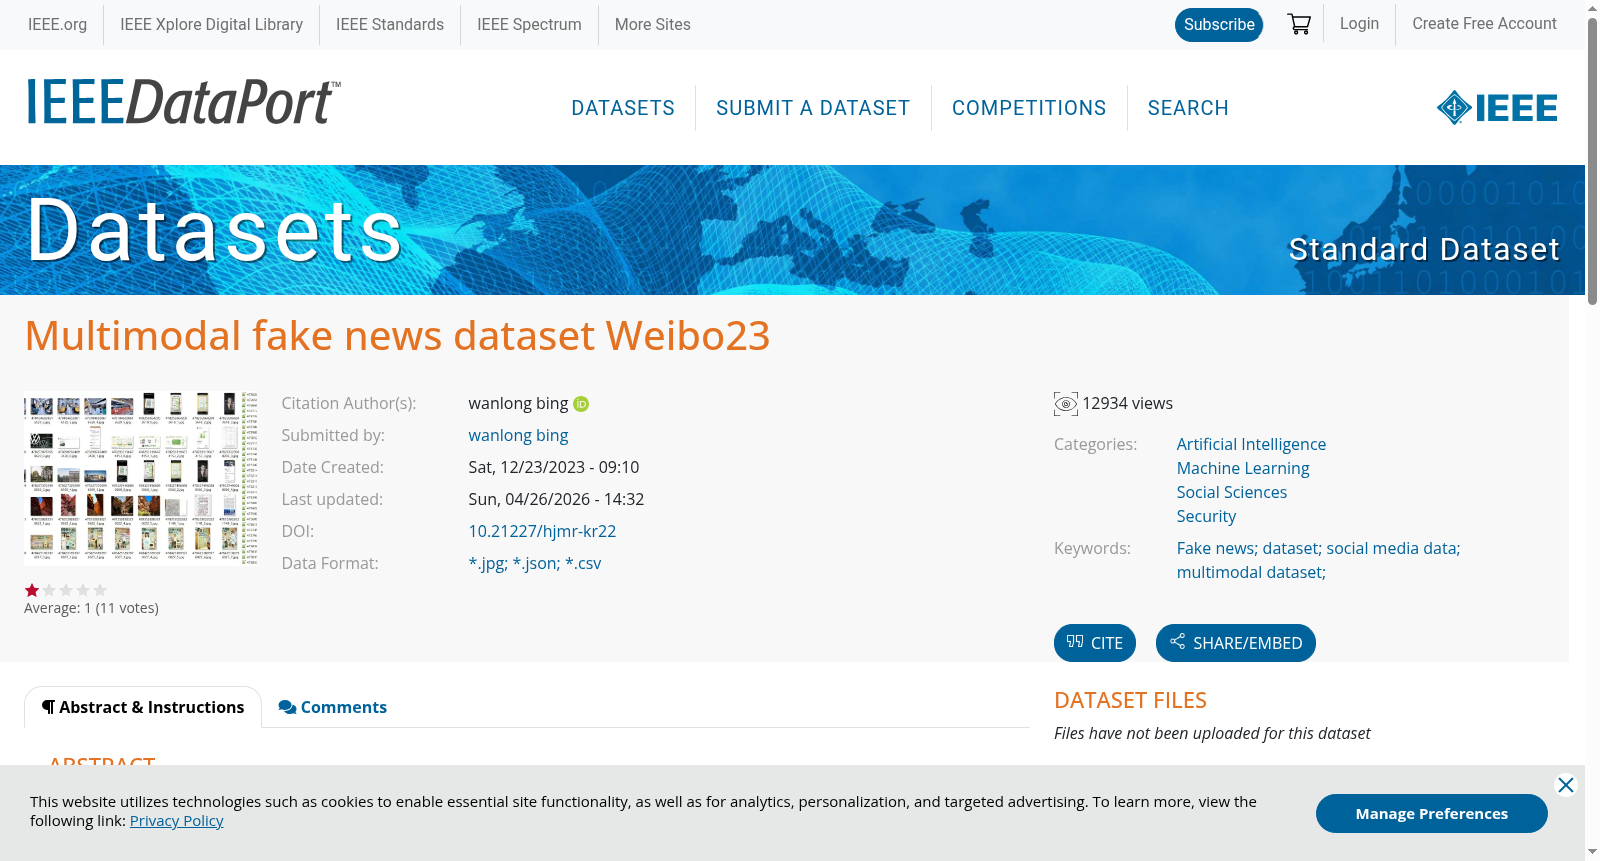This screenshot has width=1600, height=861.
Task: Open the SHARE/EMBED button
Action: tap(1236, 643)
